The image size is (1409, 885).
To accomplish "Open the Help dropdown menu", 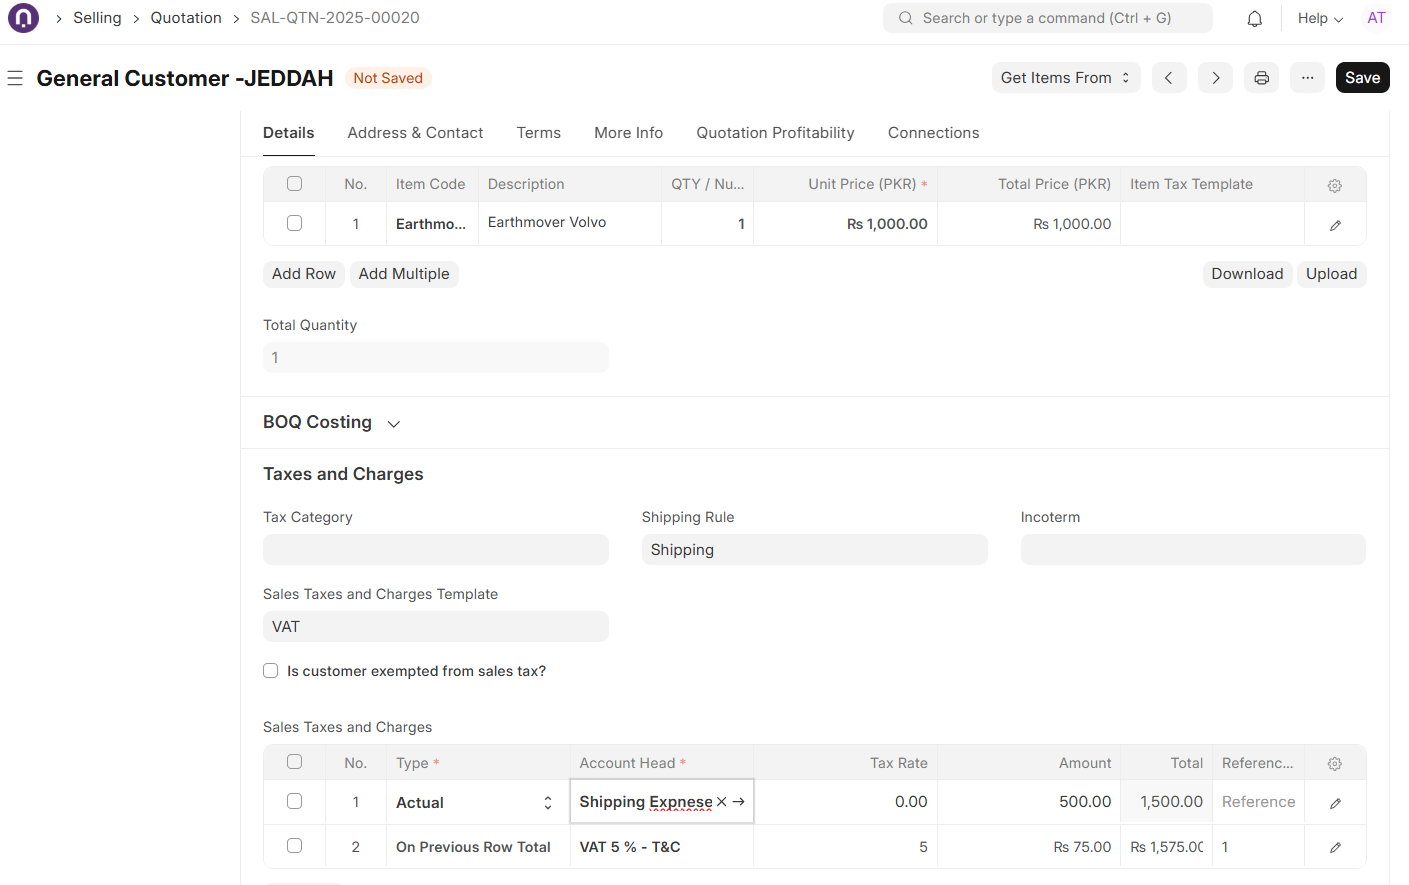I will [1319, 19].
